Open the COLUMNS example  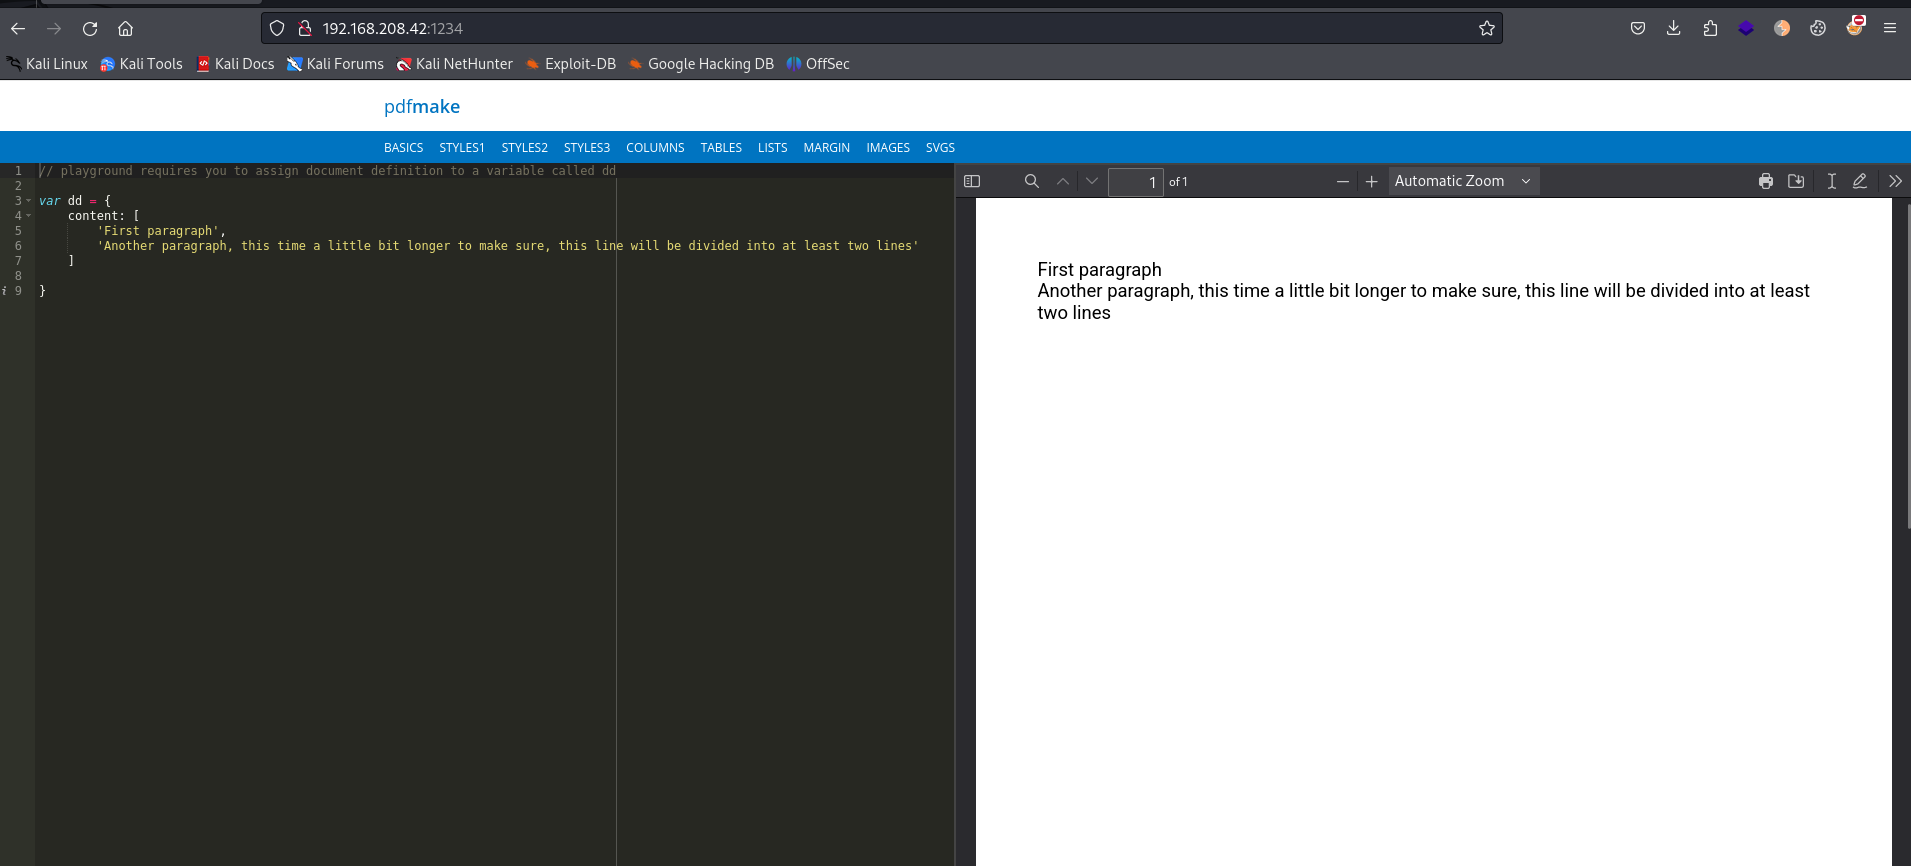tap(655, 148)
